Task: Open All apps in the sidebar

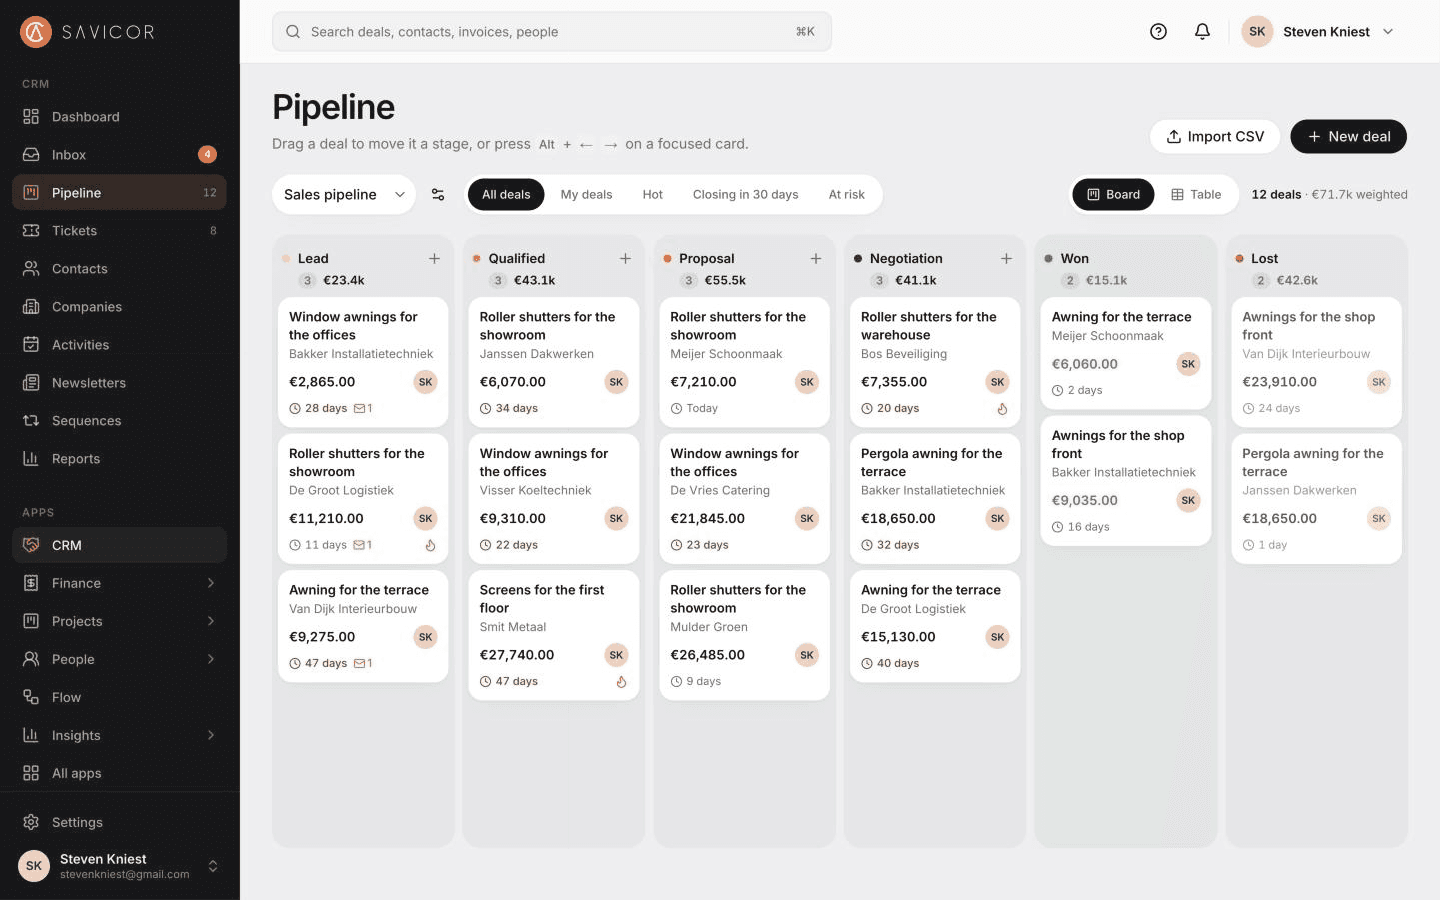Action: click(x=119, y=773)
